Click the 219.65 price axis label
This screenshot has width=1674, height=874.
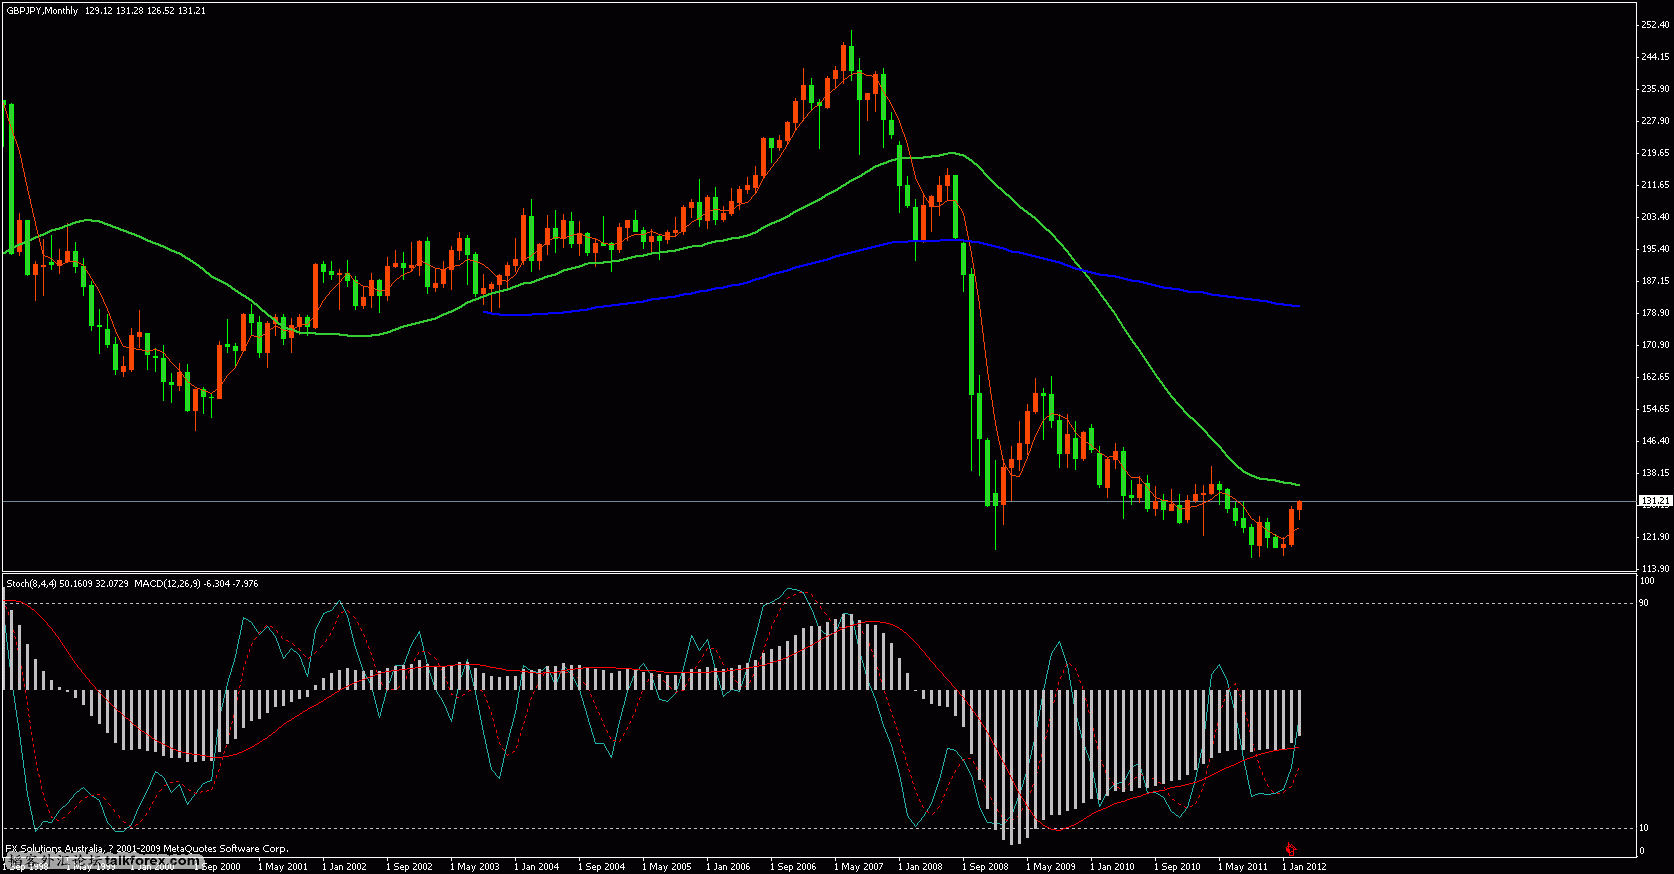1655,153
